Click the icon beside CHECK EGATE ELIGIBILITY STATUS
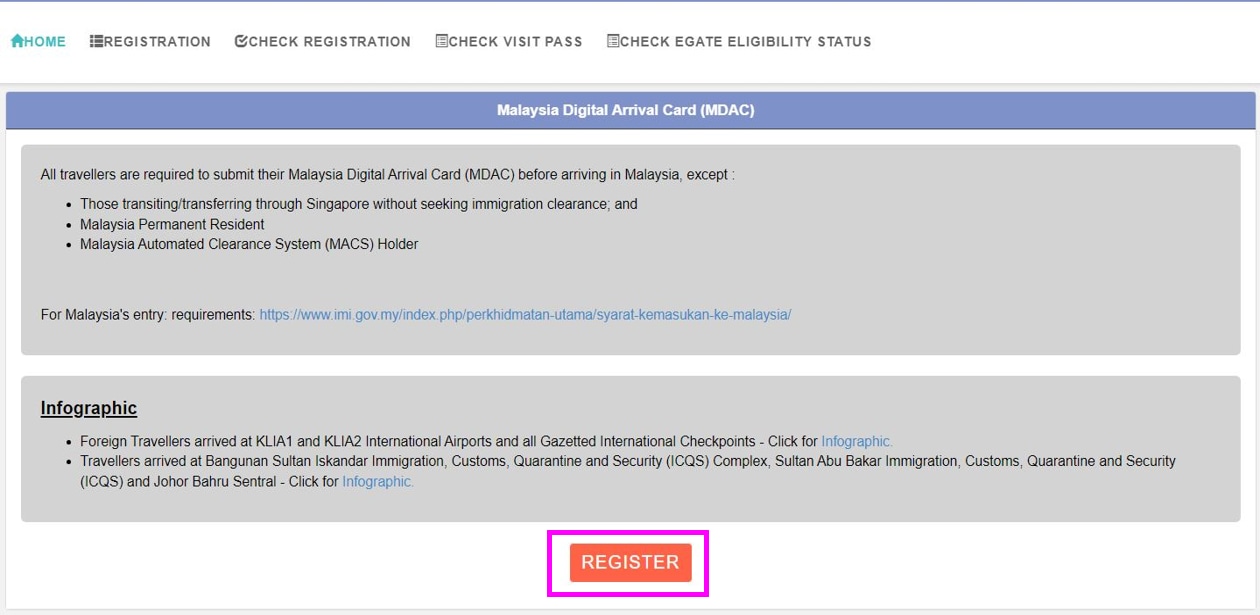Screen dimensions: 1260x615 (613, 41)
